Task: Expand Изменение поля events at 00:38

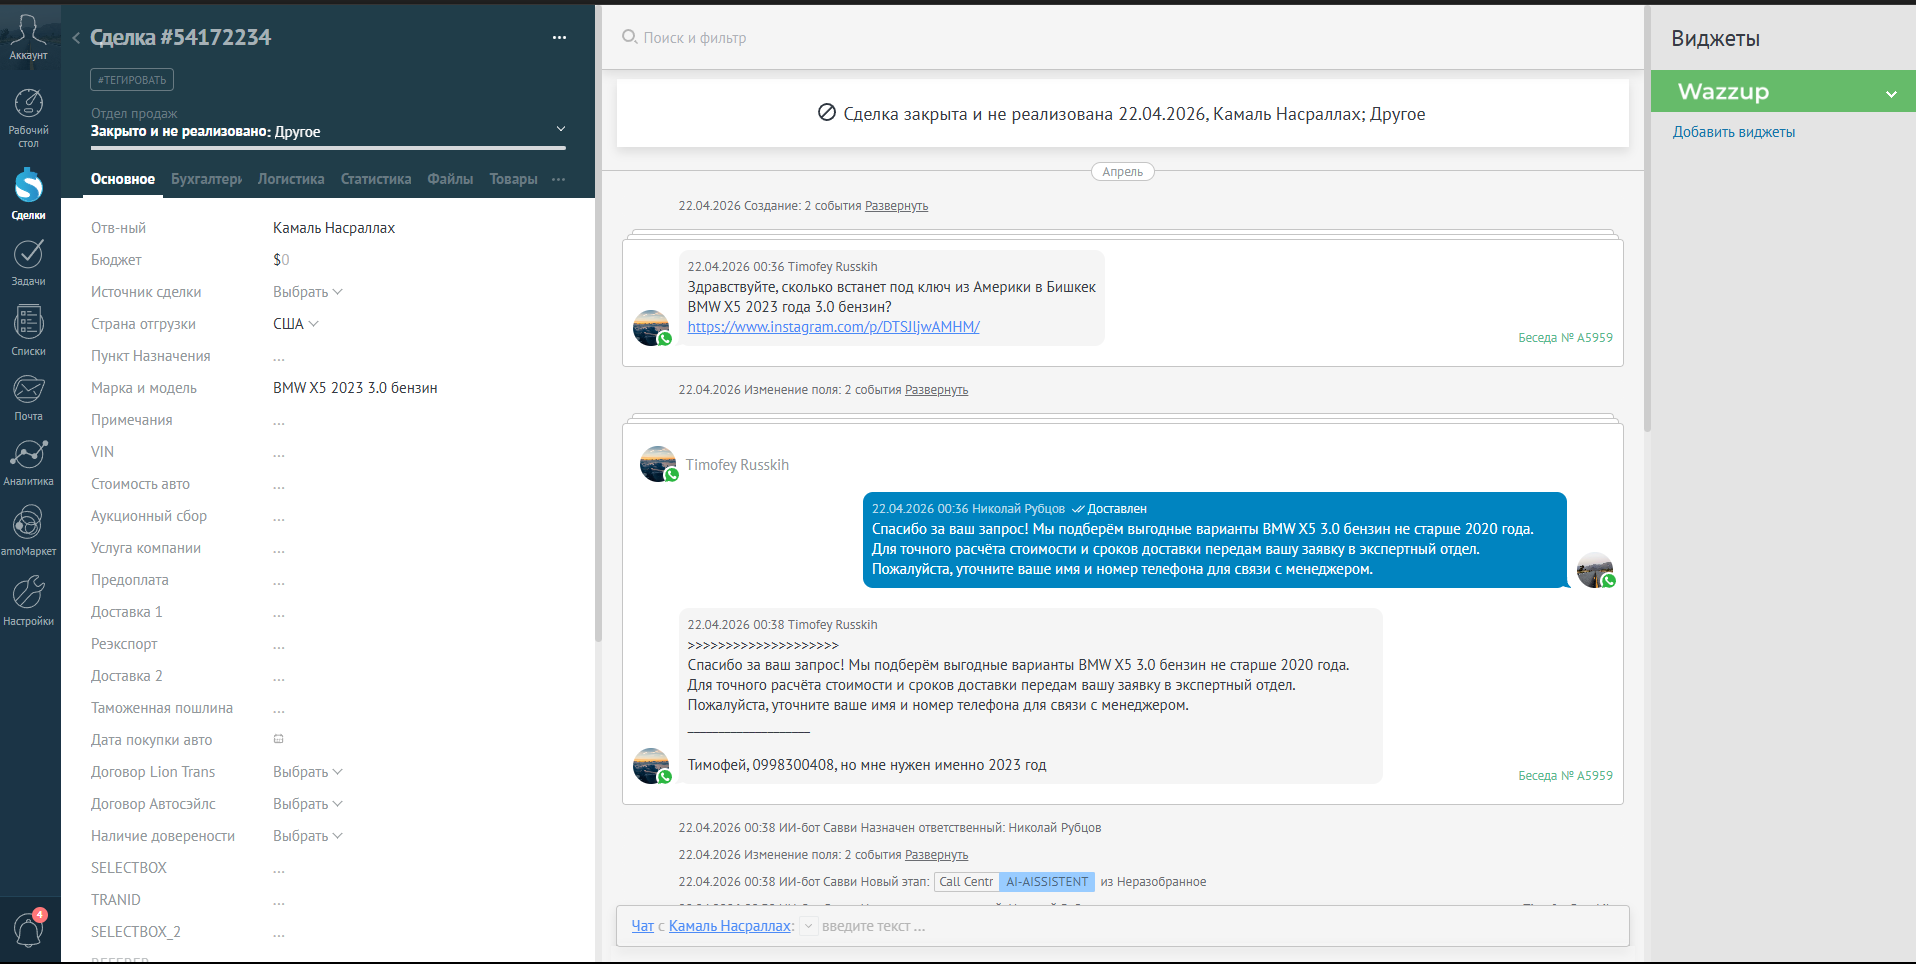Action: click(x=936, y=855)
